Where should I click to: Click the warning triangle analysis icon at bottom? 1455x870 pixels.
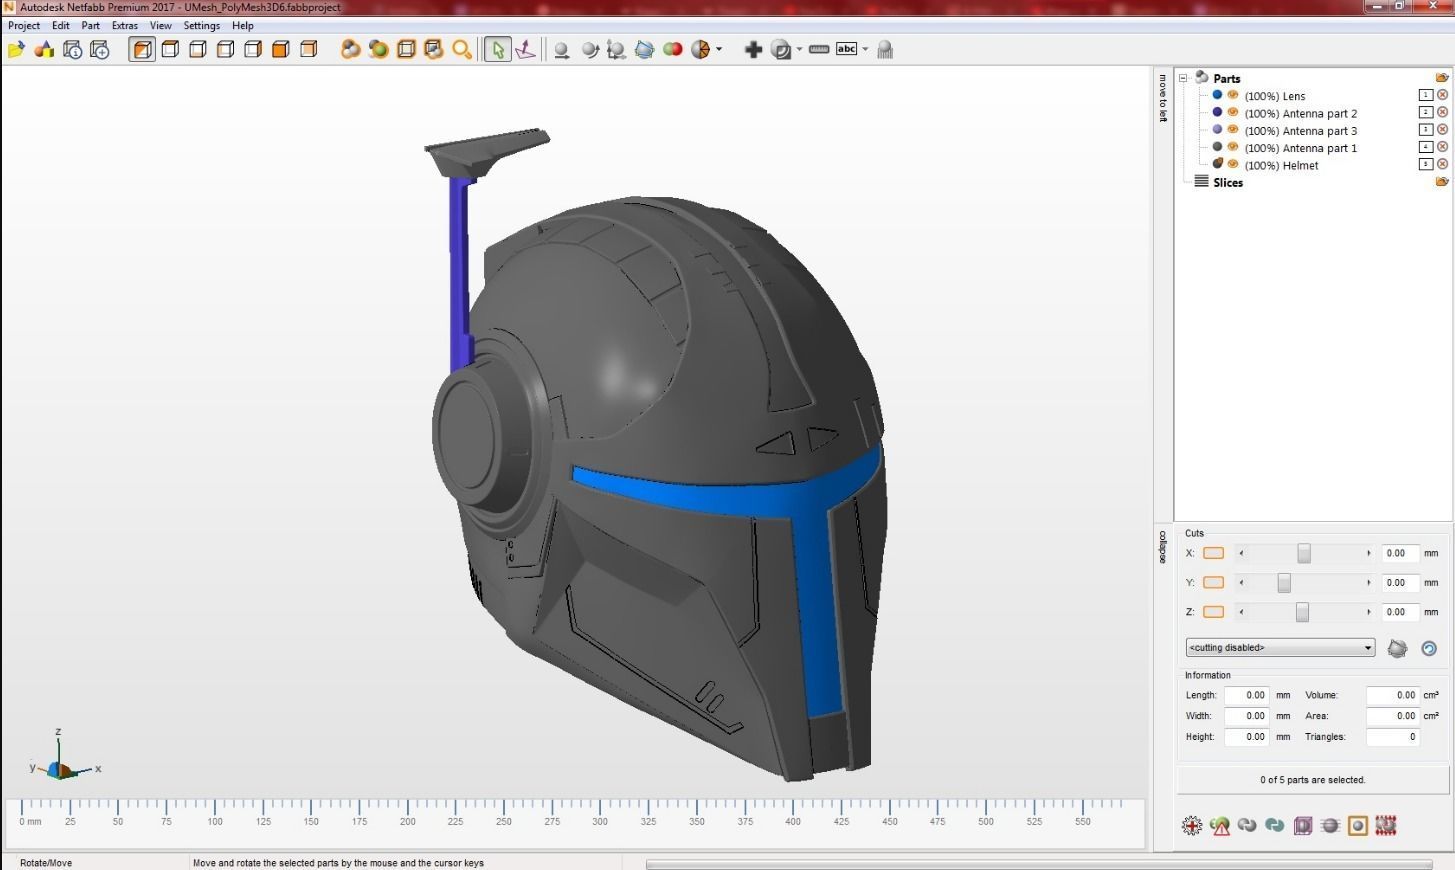point(1220,825)
